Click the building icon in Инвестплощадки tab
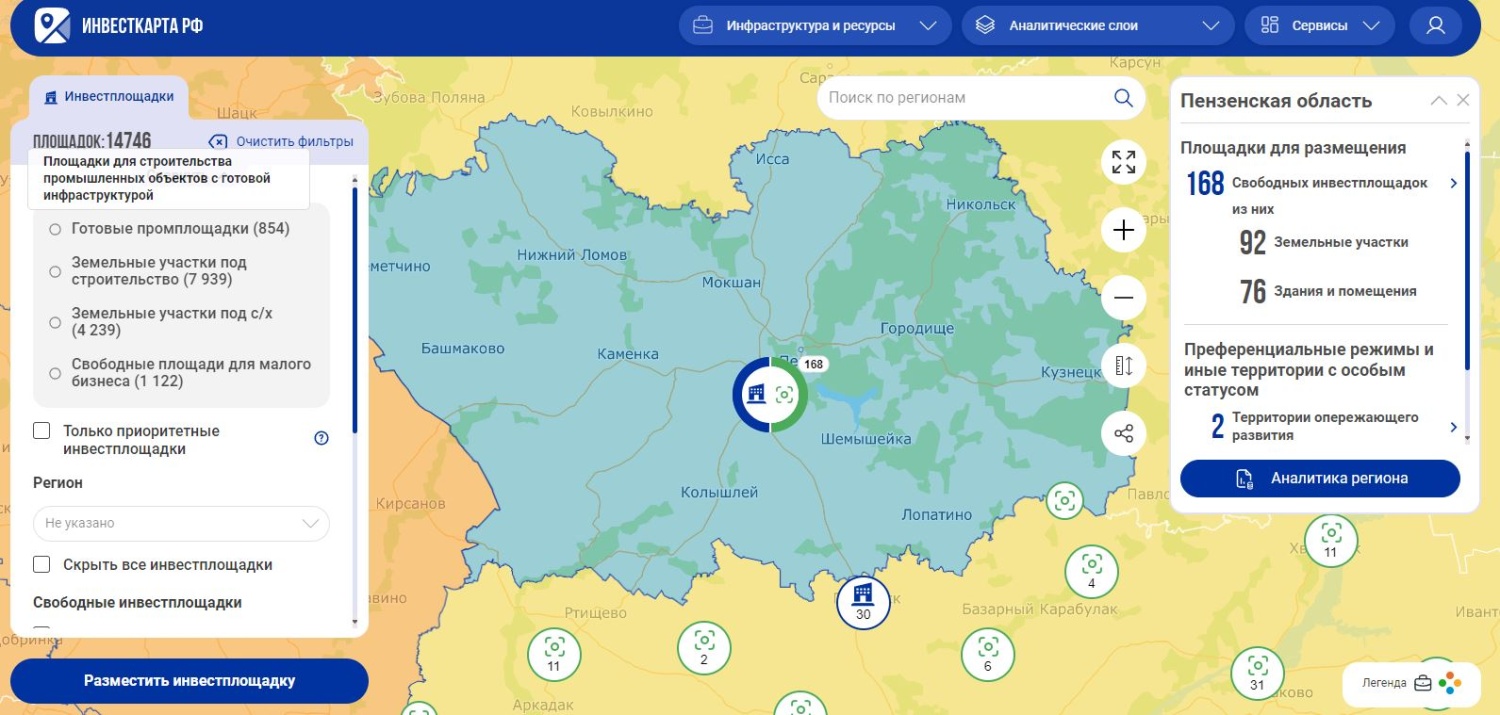1500x715 pixels. coord(51,97)
